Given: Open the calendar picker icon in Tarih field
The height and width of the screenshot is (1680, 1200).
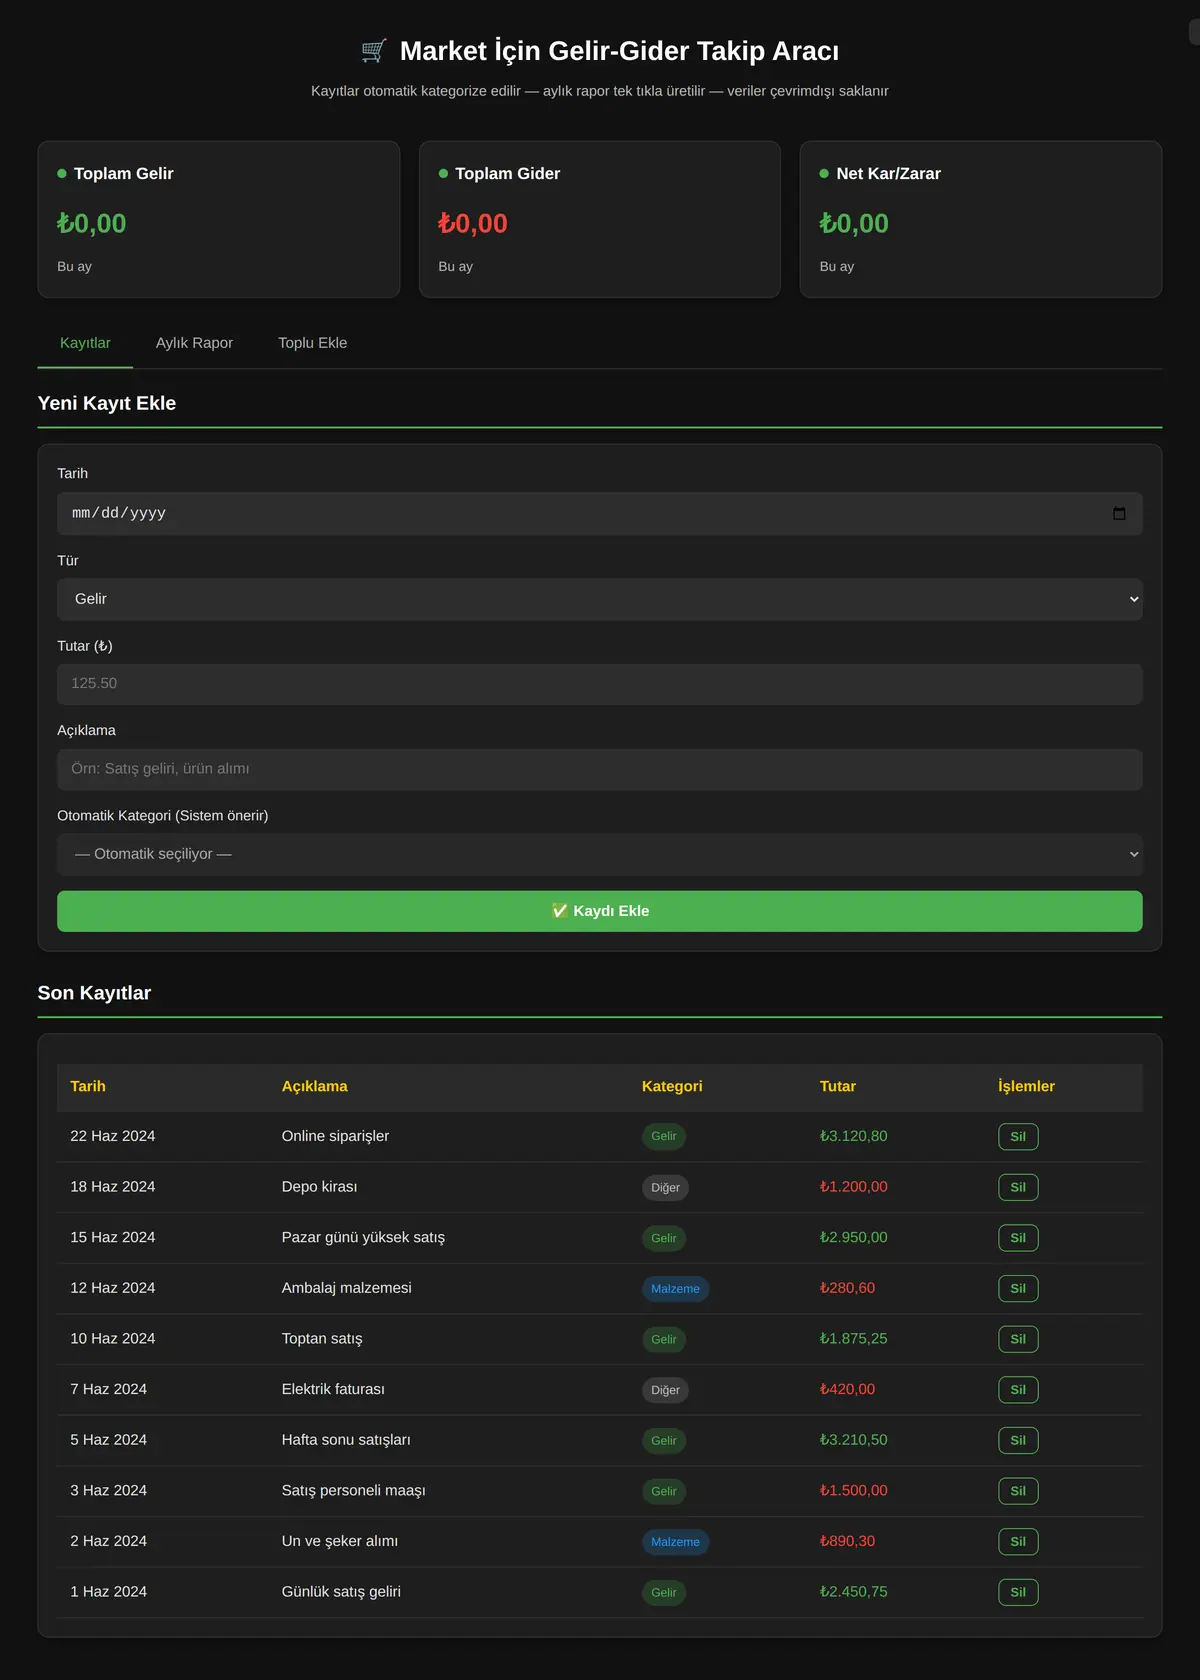Looking at the screenshot, I should (1119, 513).
